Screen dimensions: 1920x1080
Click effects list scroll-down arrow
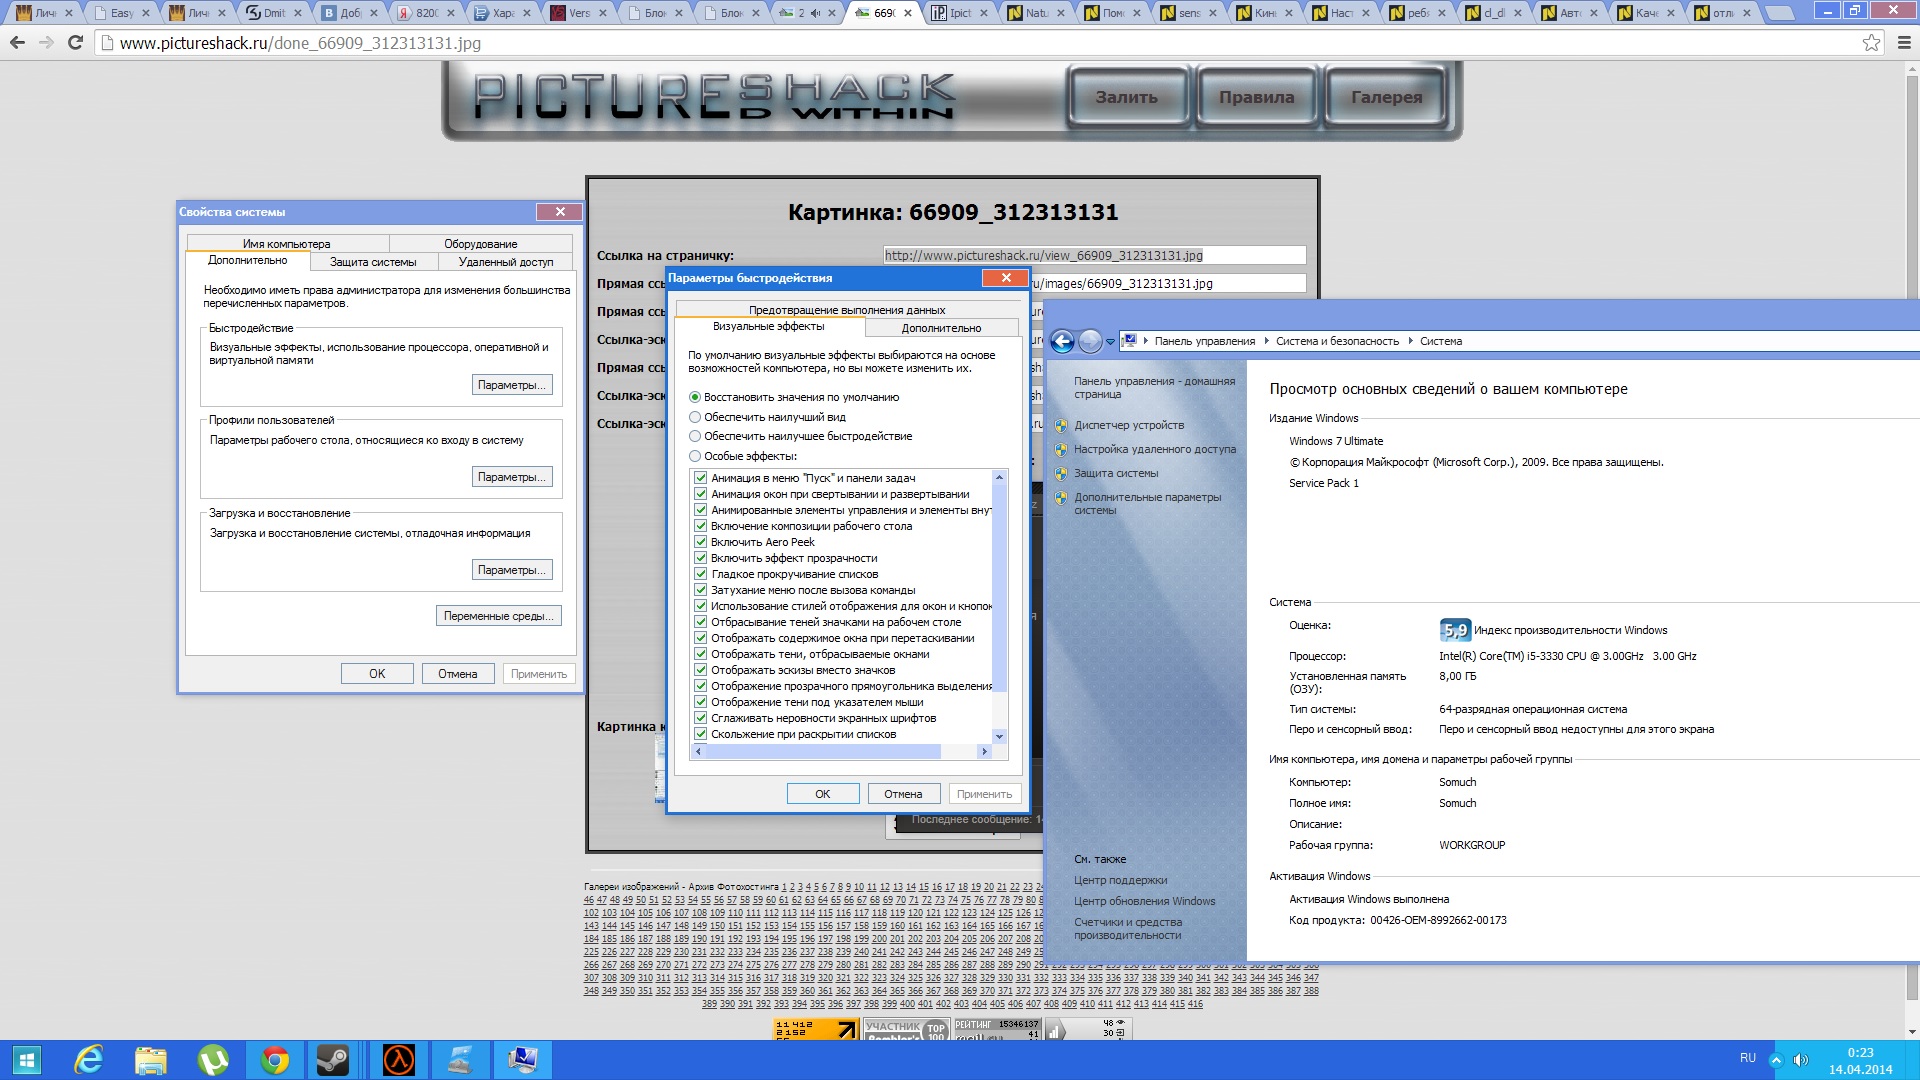point(999,737)
